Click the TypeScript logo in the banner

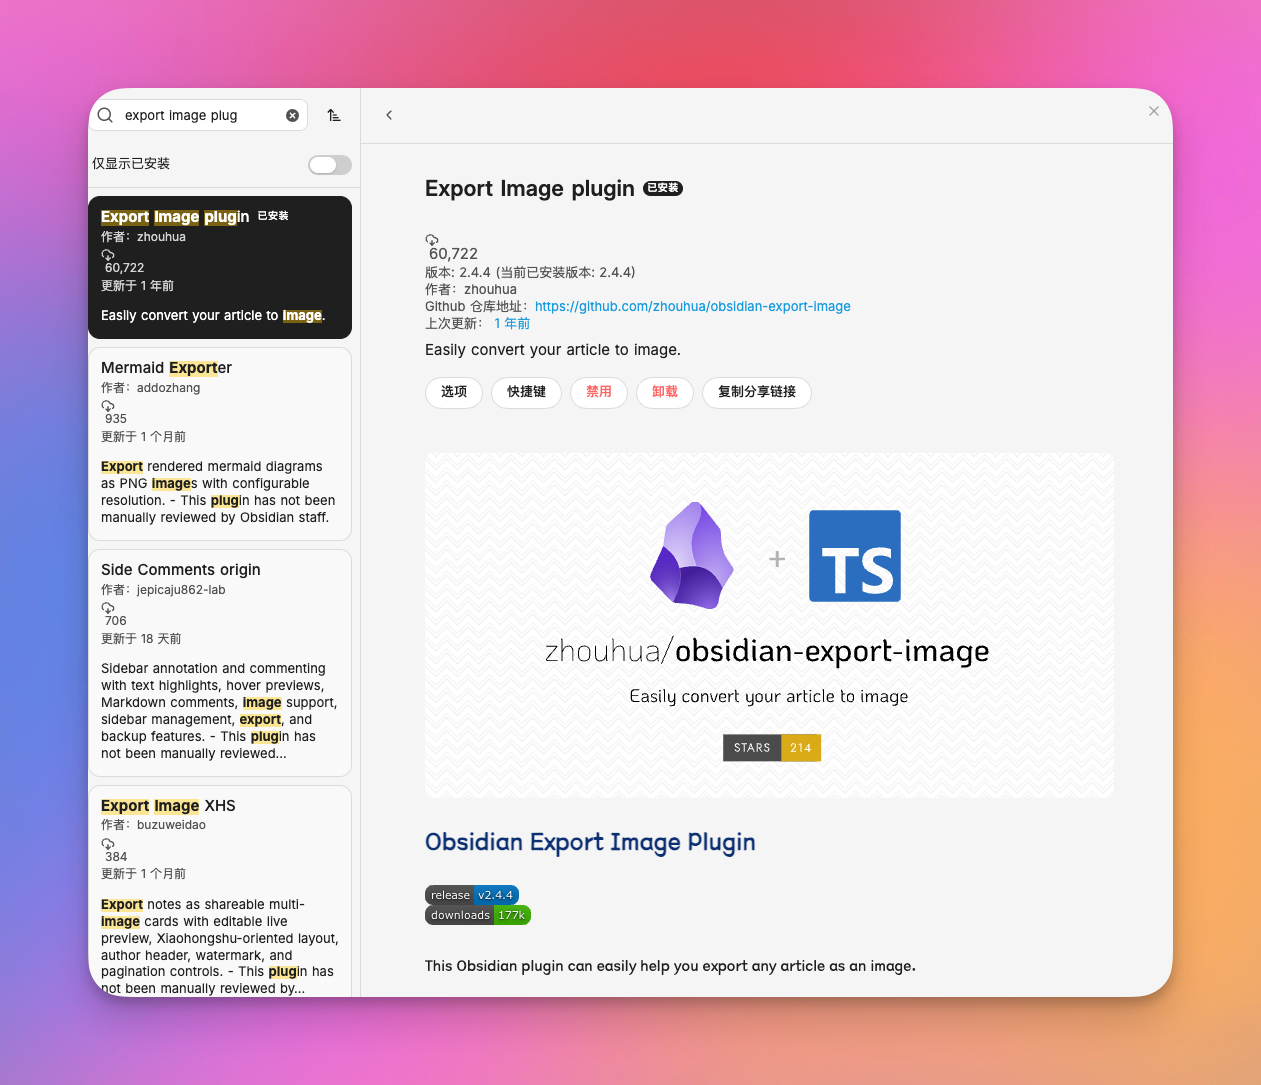pos(855,556)
